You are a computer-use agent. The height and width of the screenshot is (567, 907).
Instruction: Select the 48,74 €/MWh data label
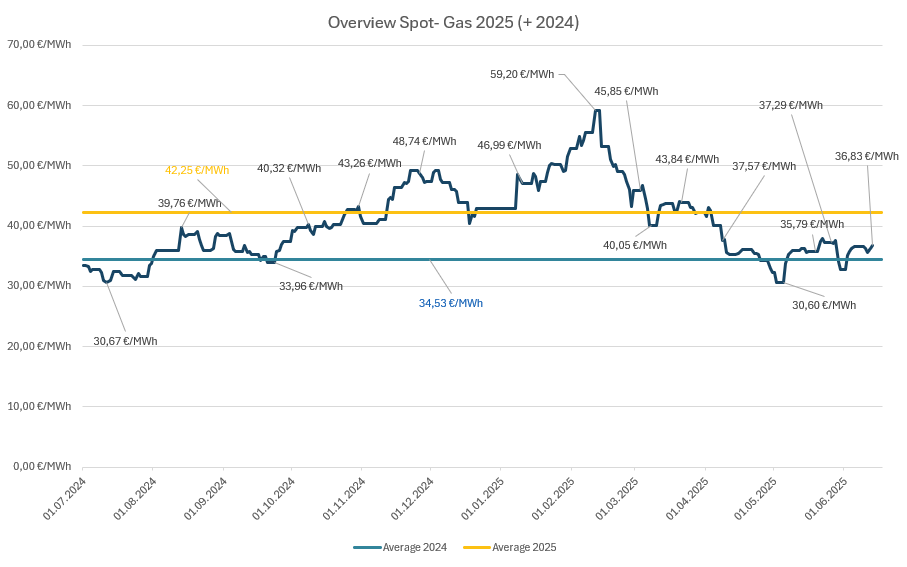tap(424, 141)
